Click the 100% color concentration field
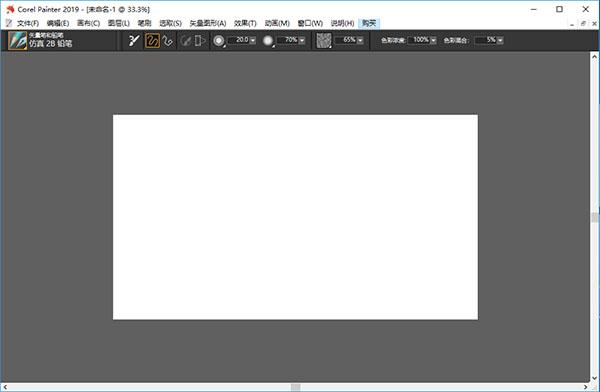Screen dimensions: 600x392 coord(419,40)
